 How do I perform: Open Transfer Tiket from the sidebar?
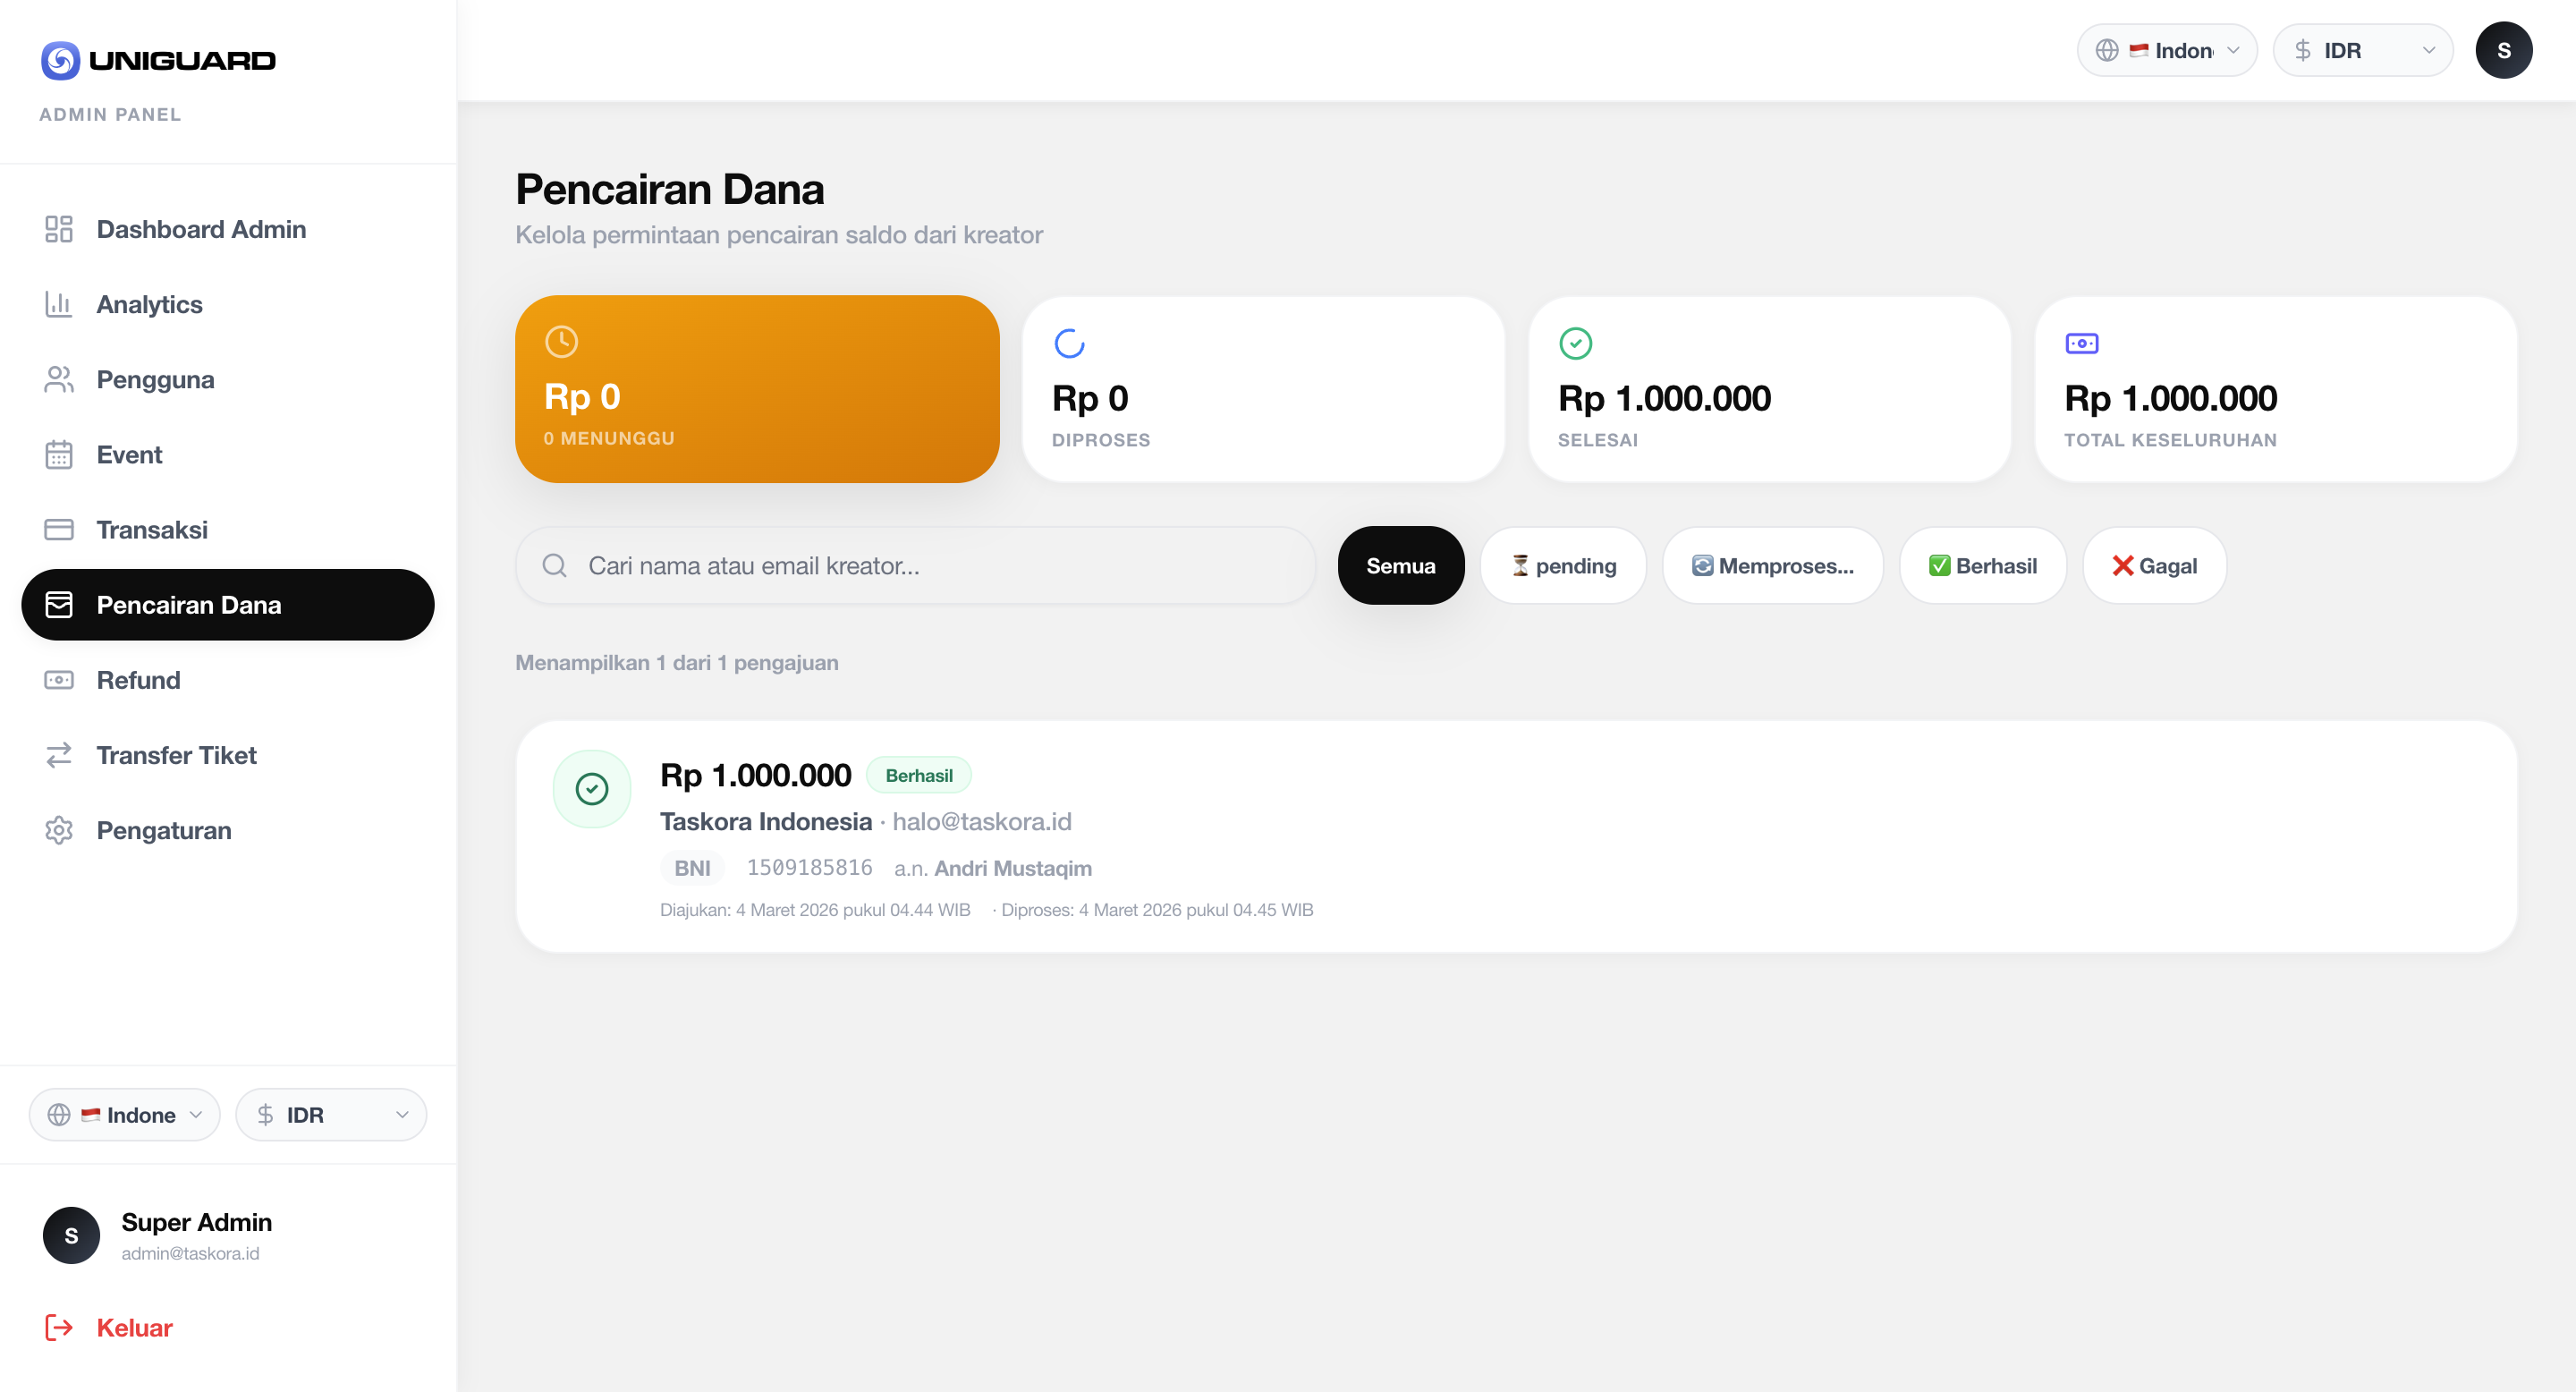pos(176,755)
